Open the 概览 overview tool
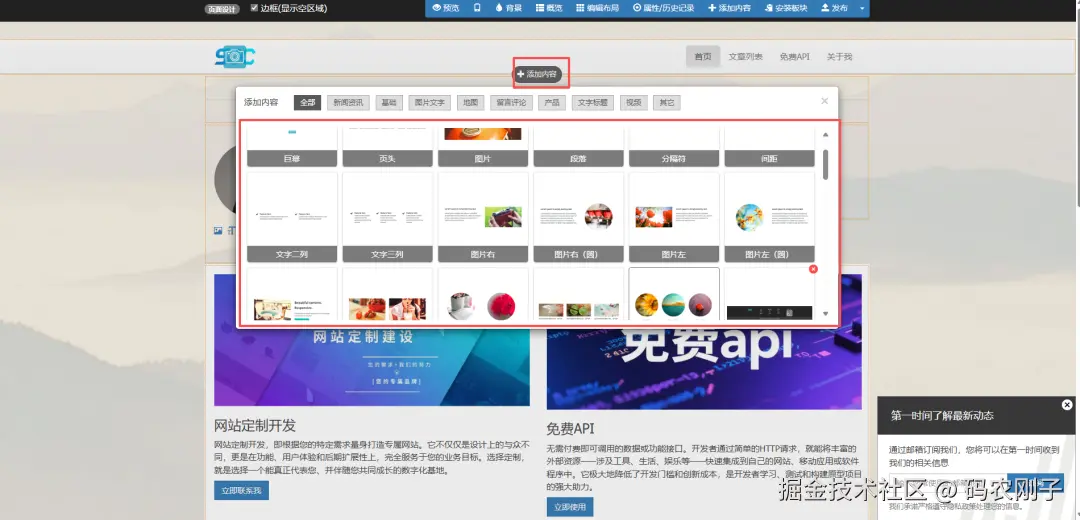 (x=549, y=8)
